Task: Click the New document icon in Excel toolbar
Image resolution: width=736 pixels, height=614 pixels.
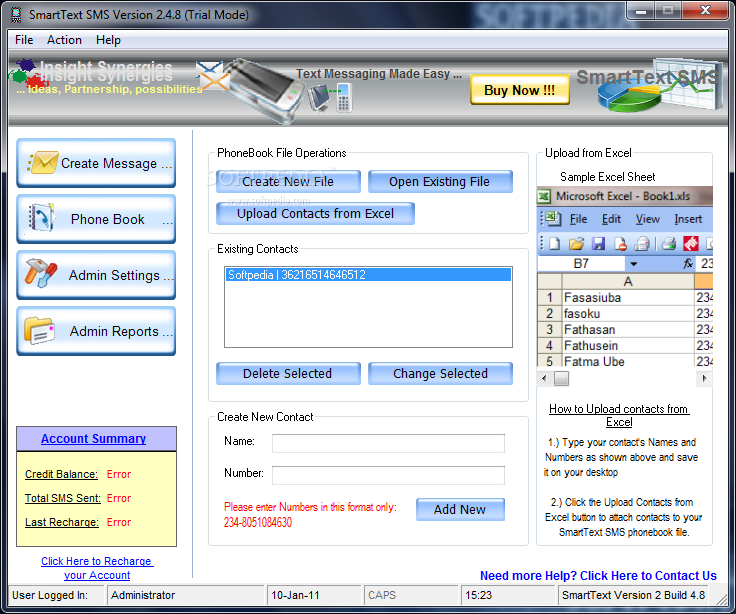Action: click(x=555, y=244)
